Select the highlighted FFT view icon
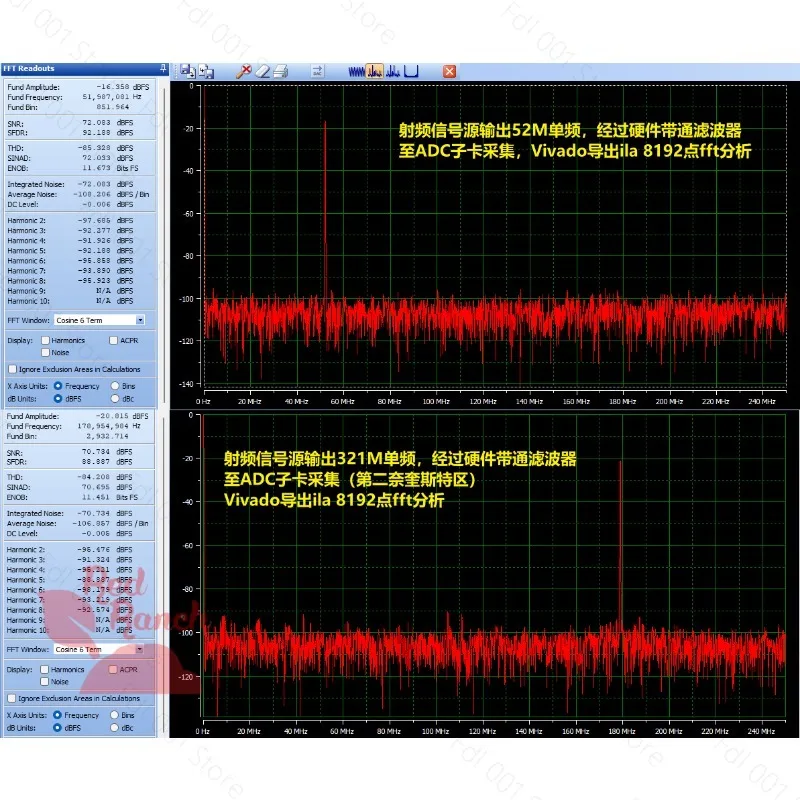The width and height of the screenshot is (800, 800). point(374,71)
